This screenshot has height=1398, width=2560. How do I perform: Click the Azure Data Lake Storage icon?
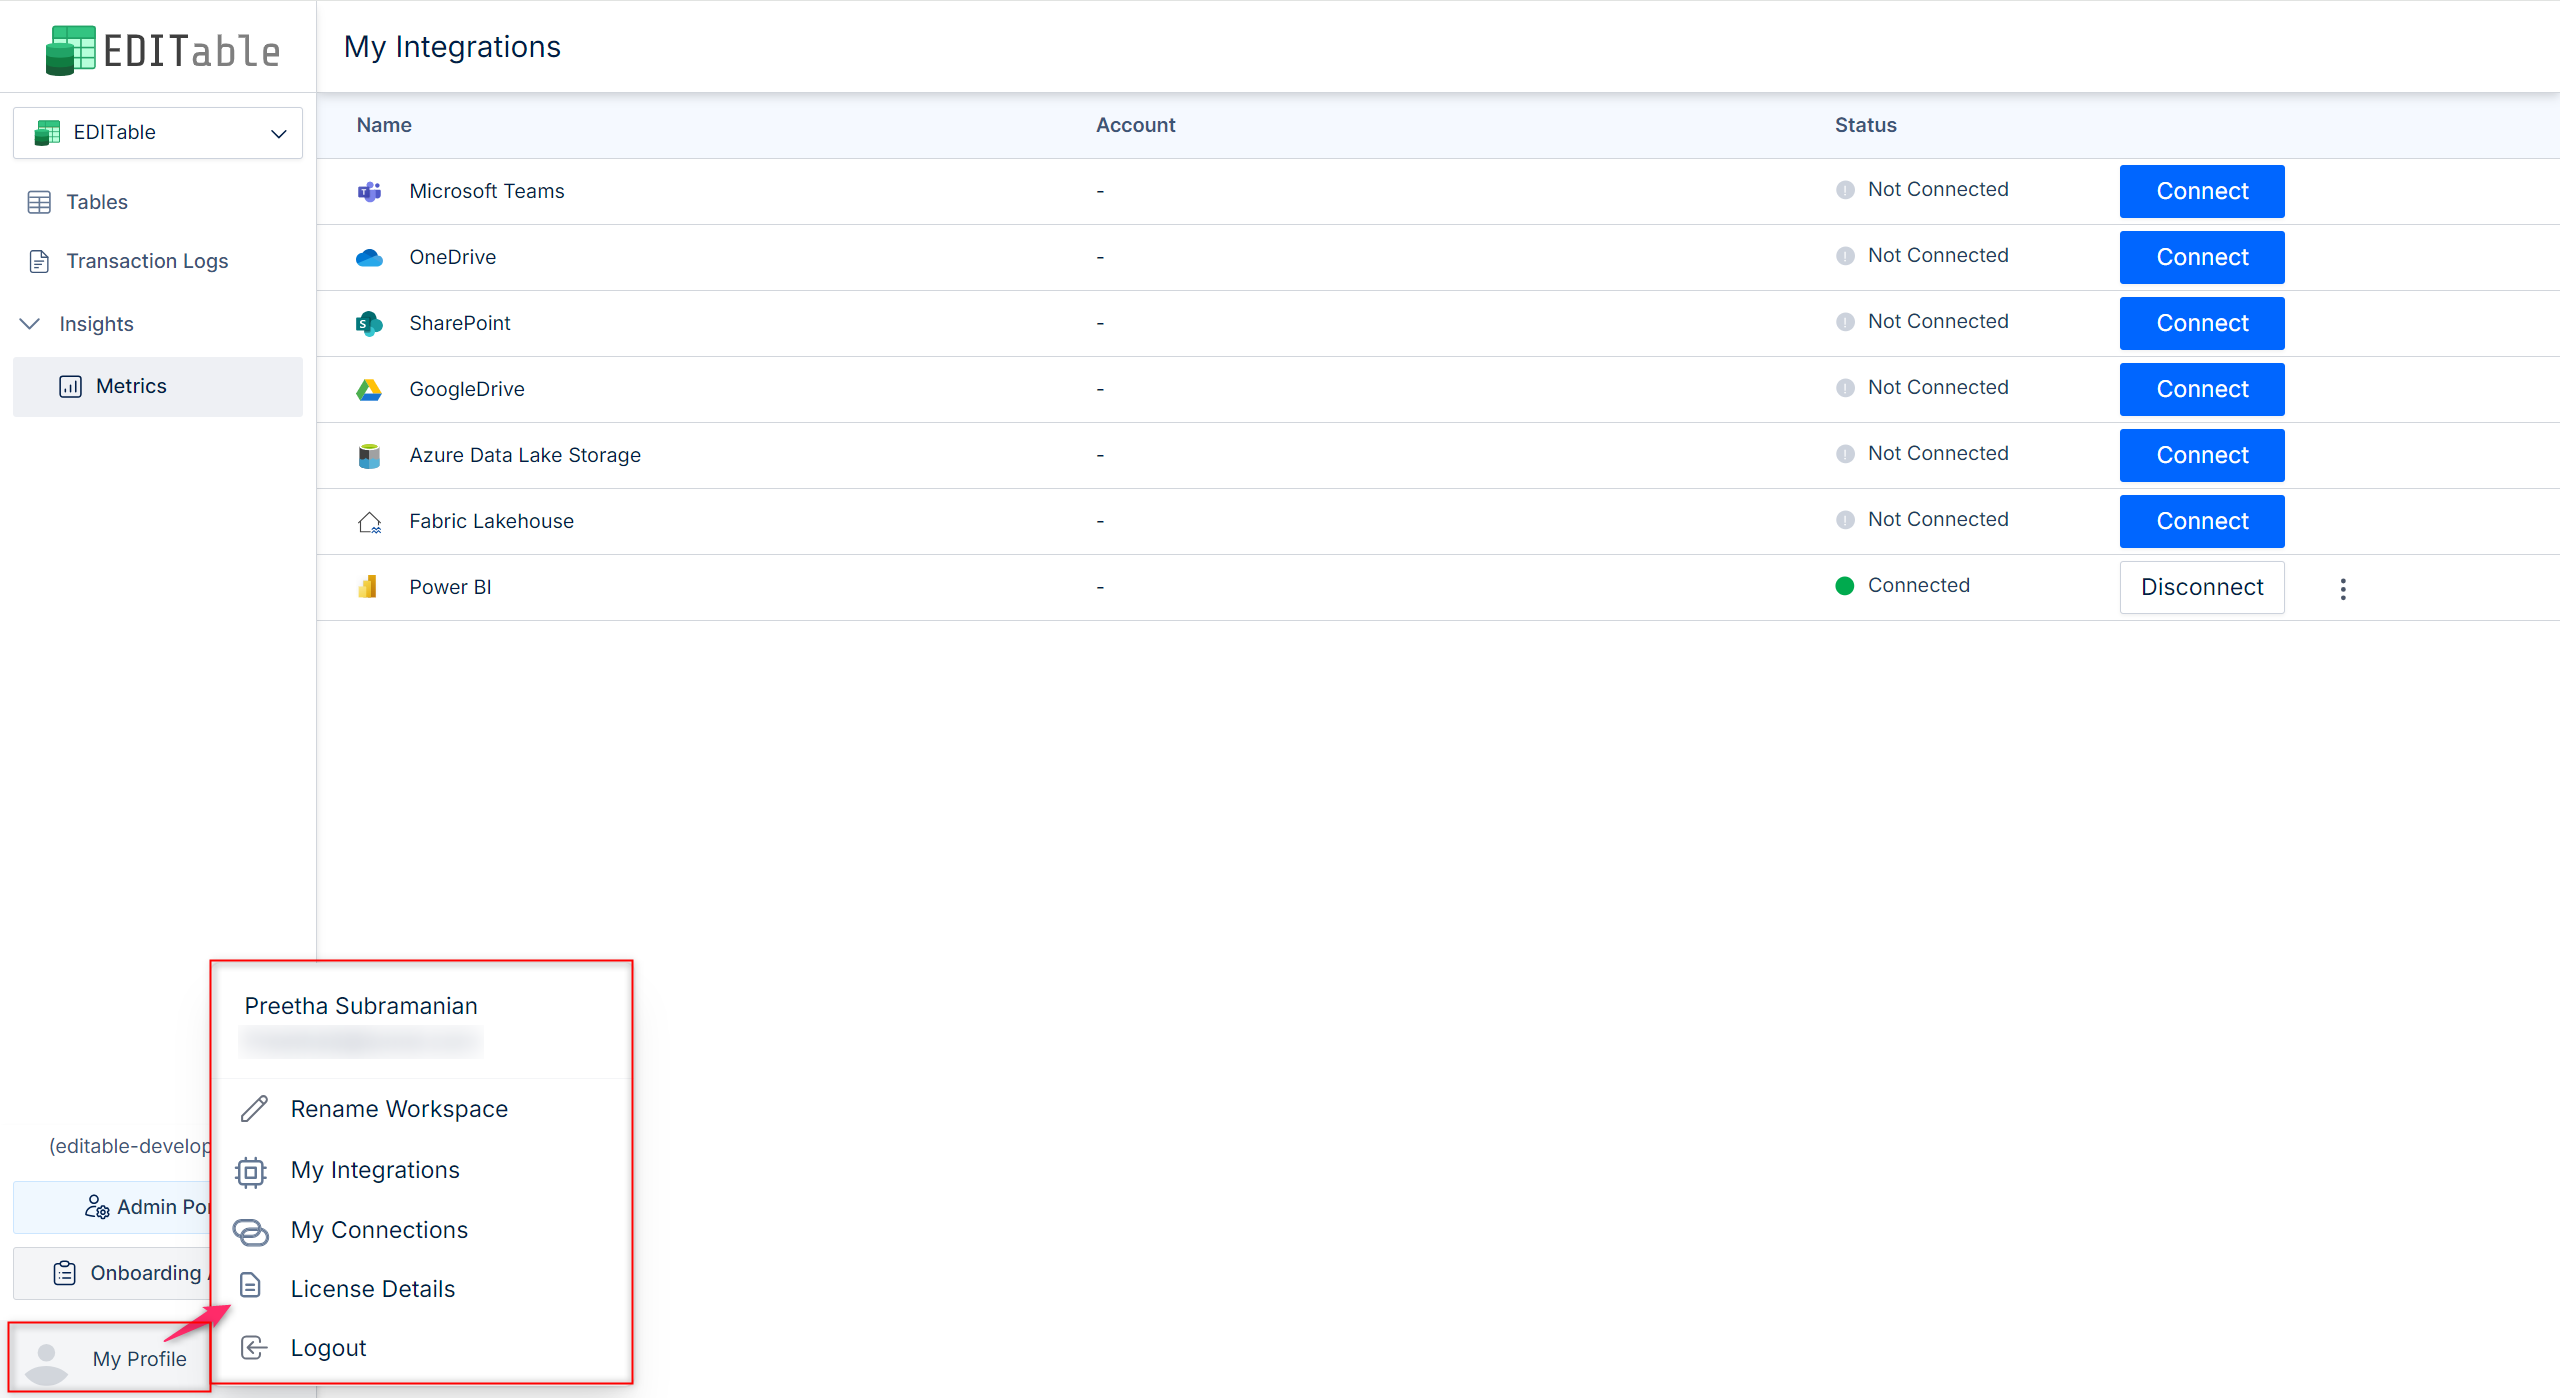pyautogui.click(x=369, y=455)
